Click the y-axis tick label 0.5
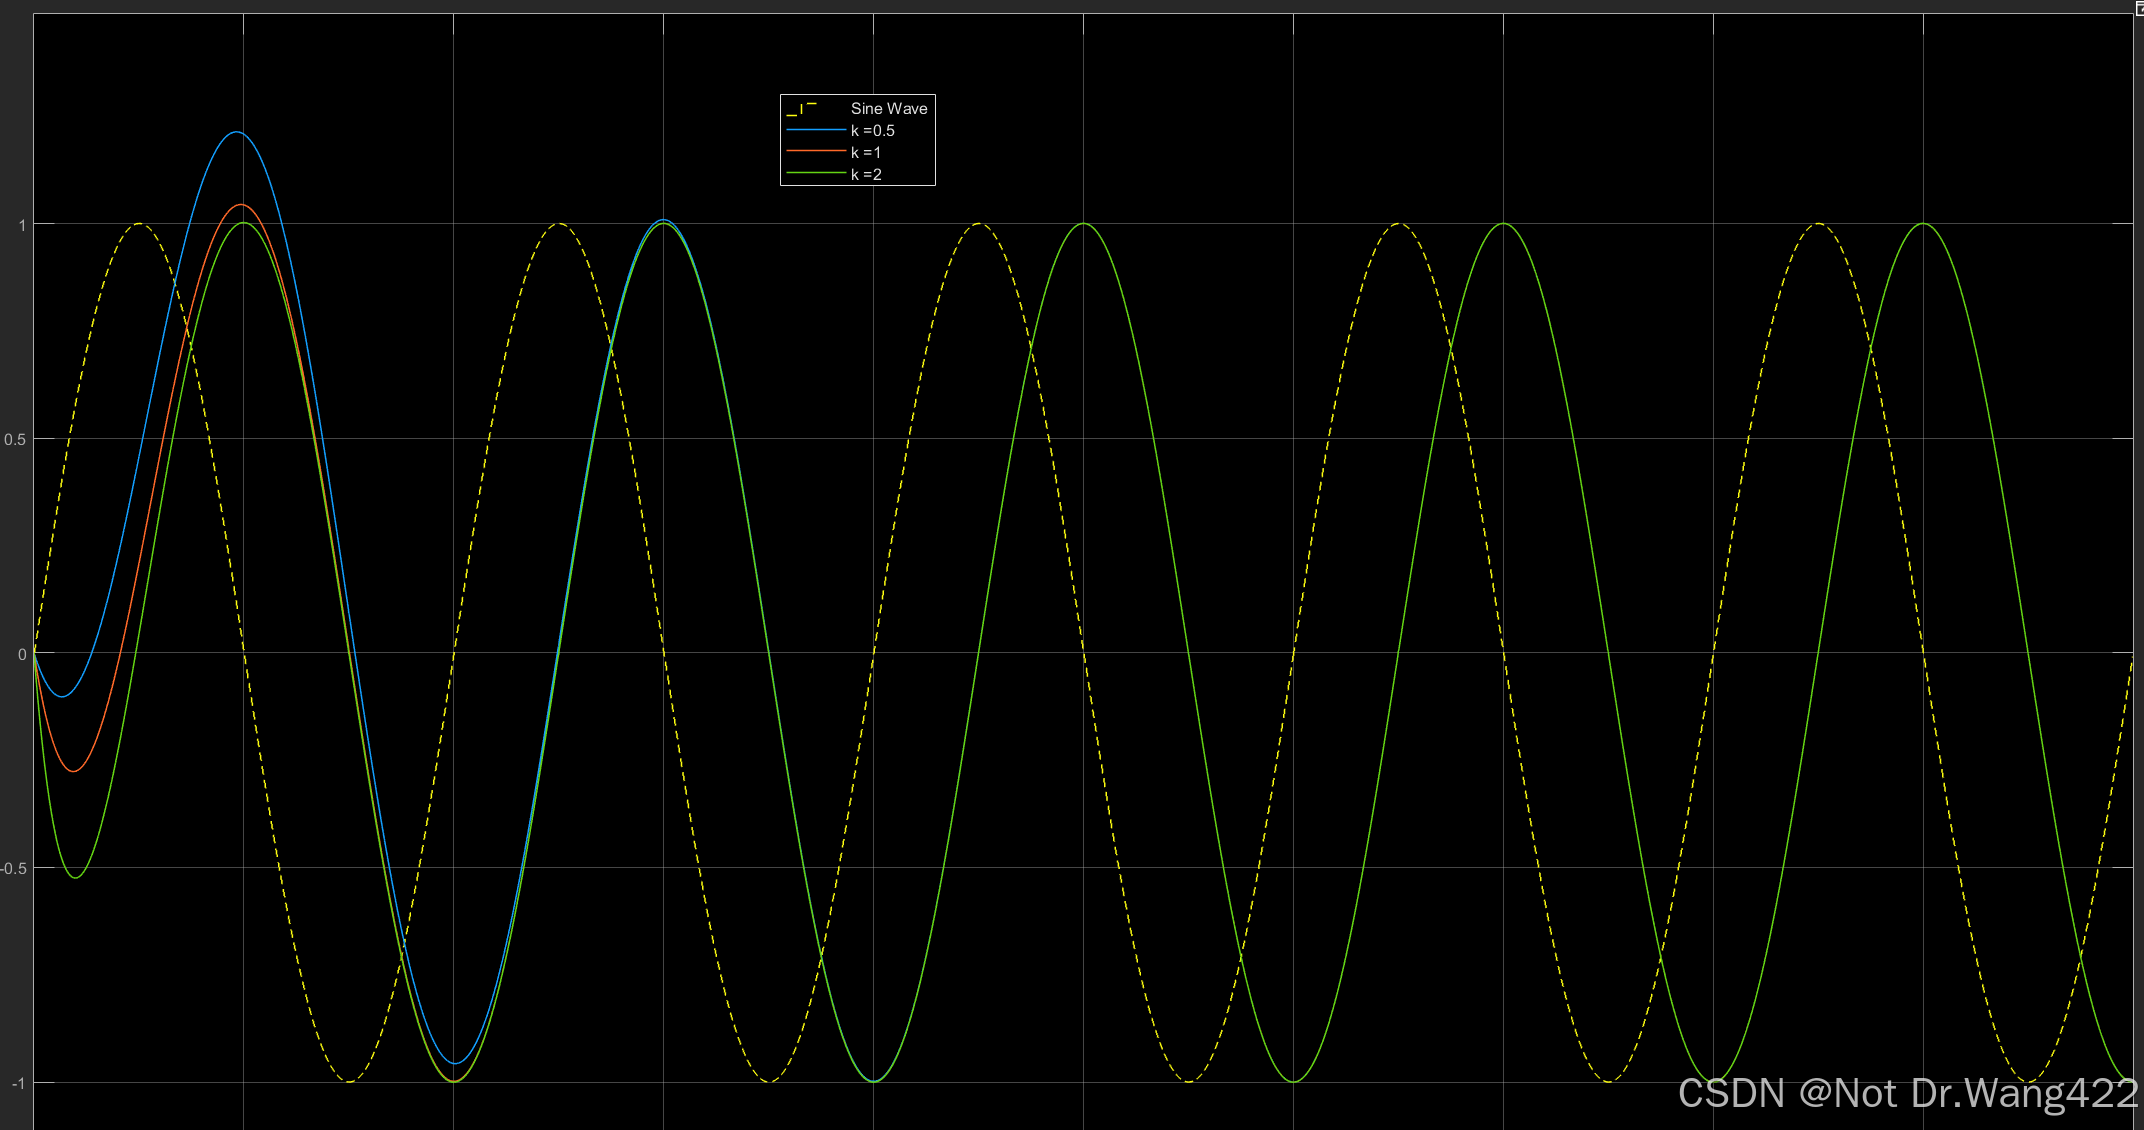2144x1130 pixels. pos(15,440)
